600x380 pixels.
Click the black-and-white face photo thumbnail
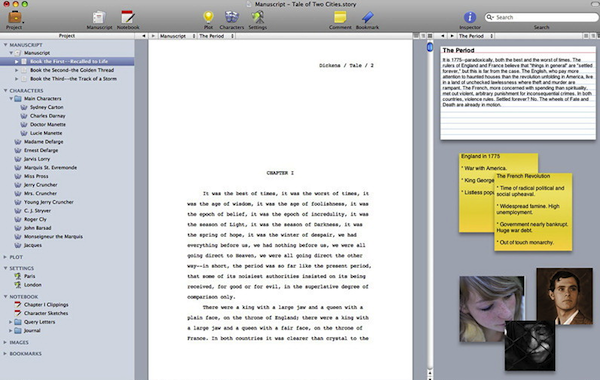530,346
